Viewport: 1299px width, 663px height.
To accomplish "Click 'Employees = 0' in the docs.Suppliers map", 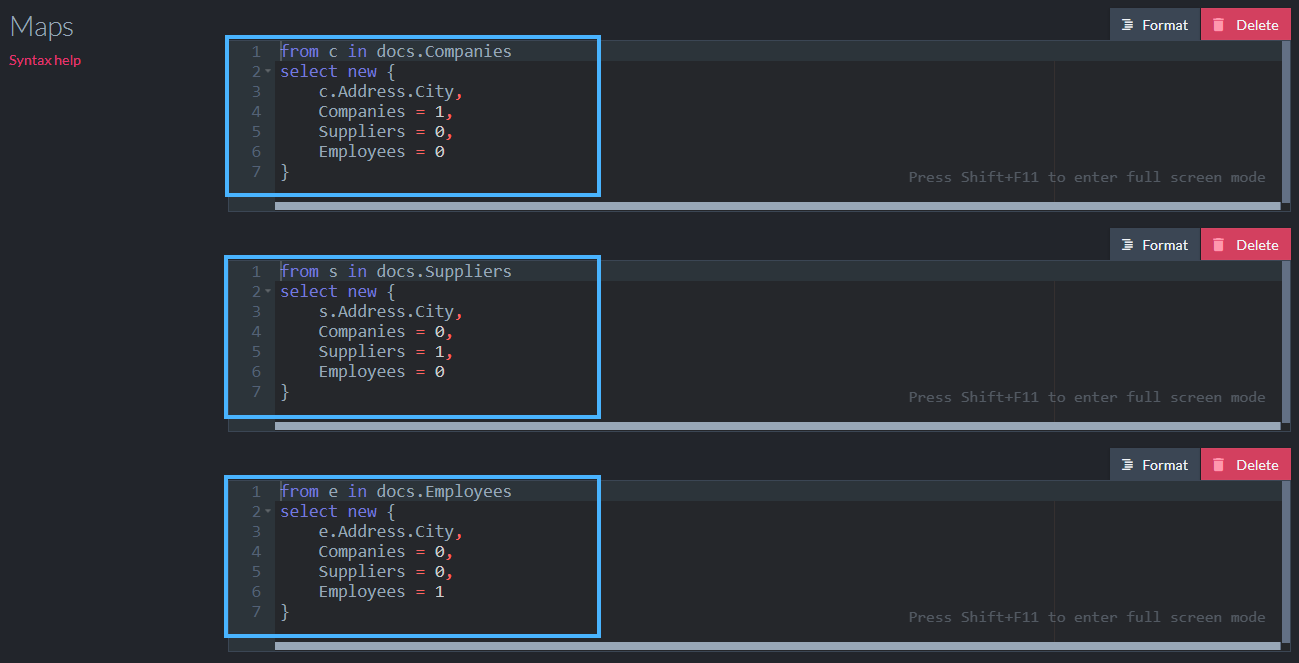I will 382,371.
